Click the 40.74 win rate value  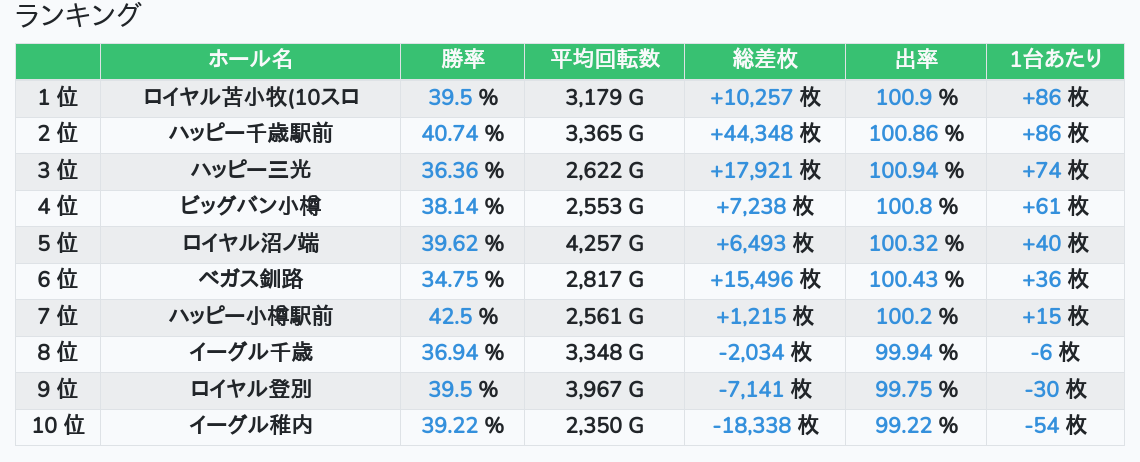[x=450, y=133]
